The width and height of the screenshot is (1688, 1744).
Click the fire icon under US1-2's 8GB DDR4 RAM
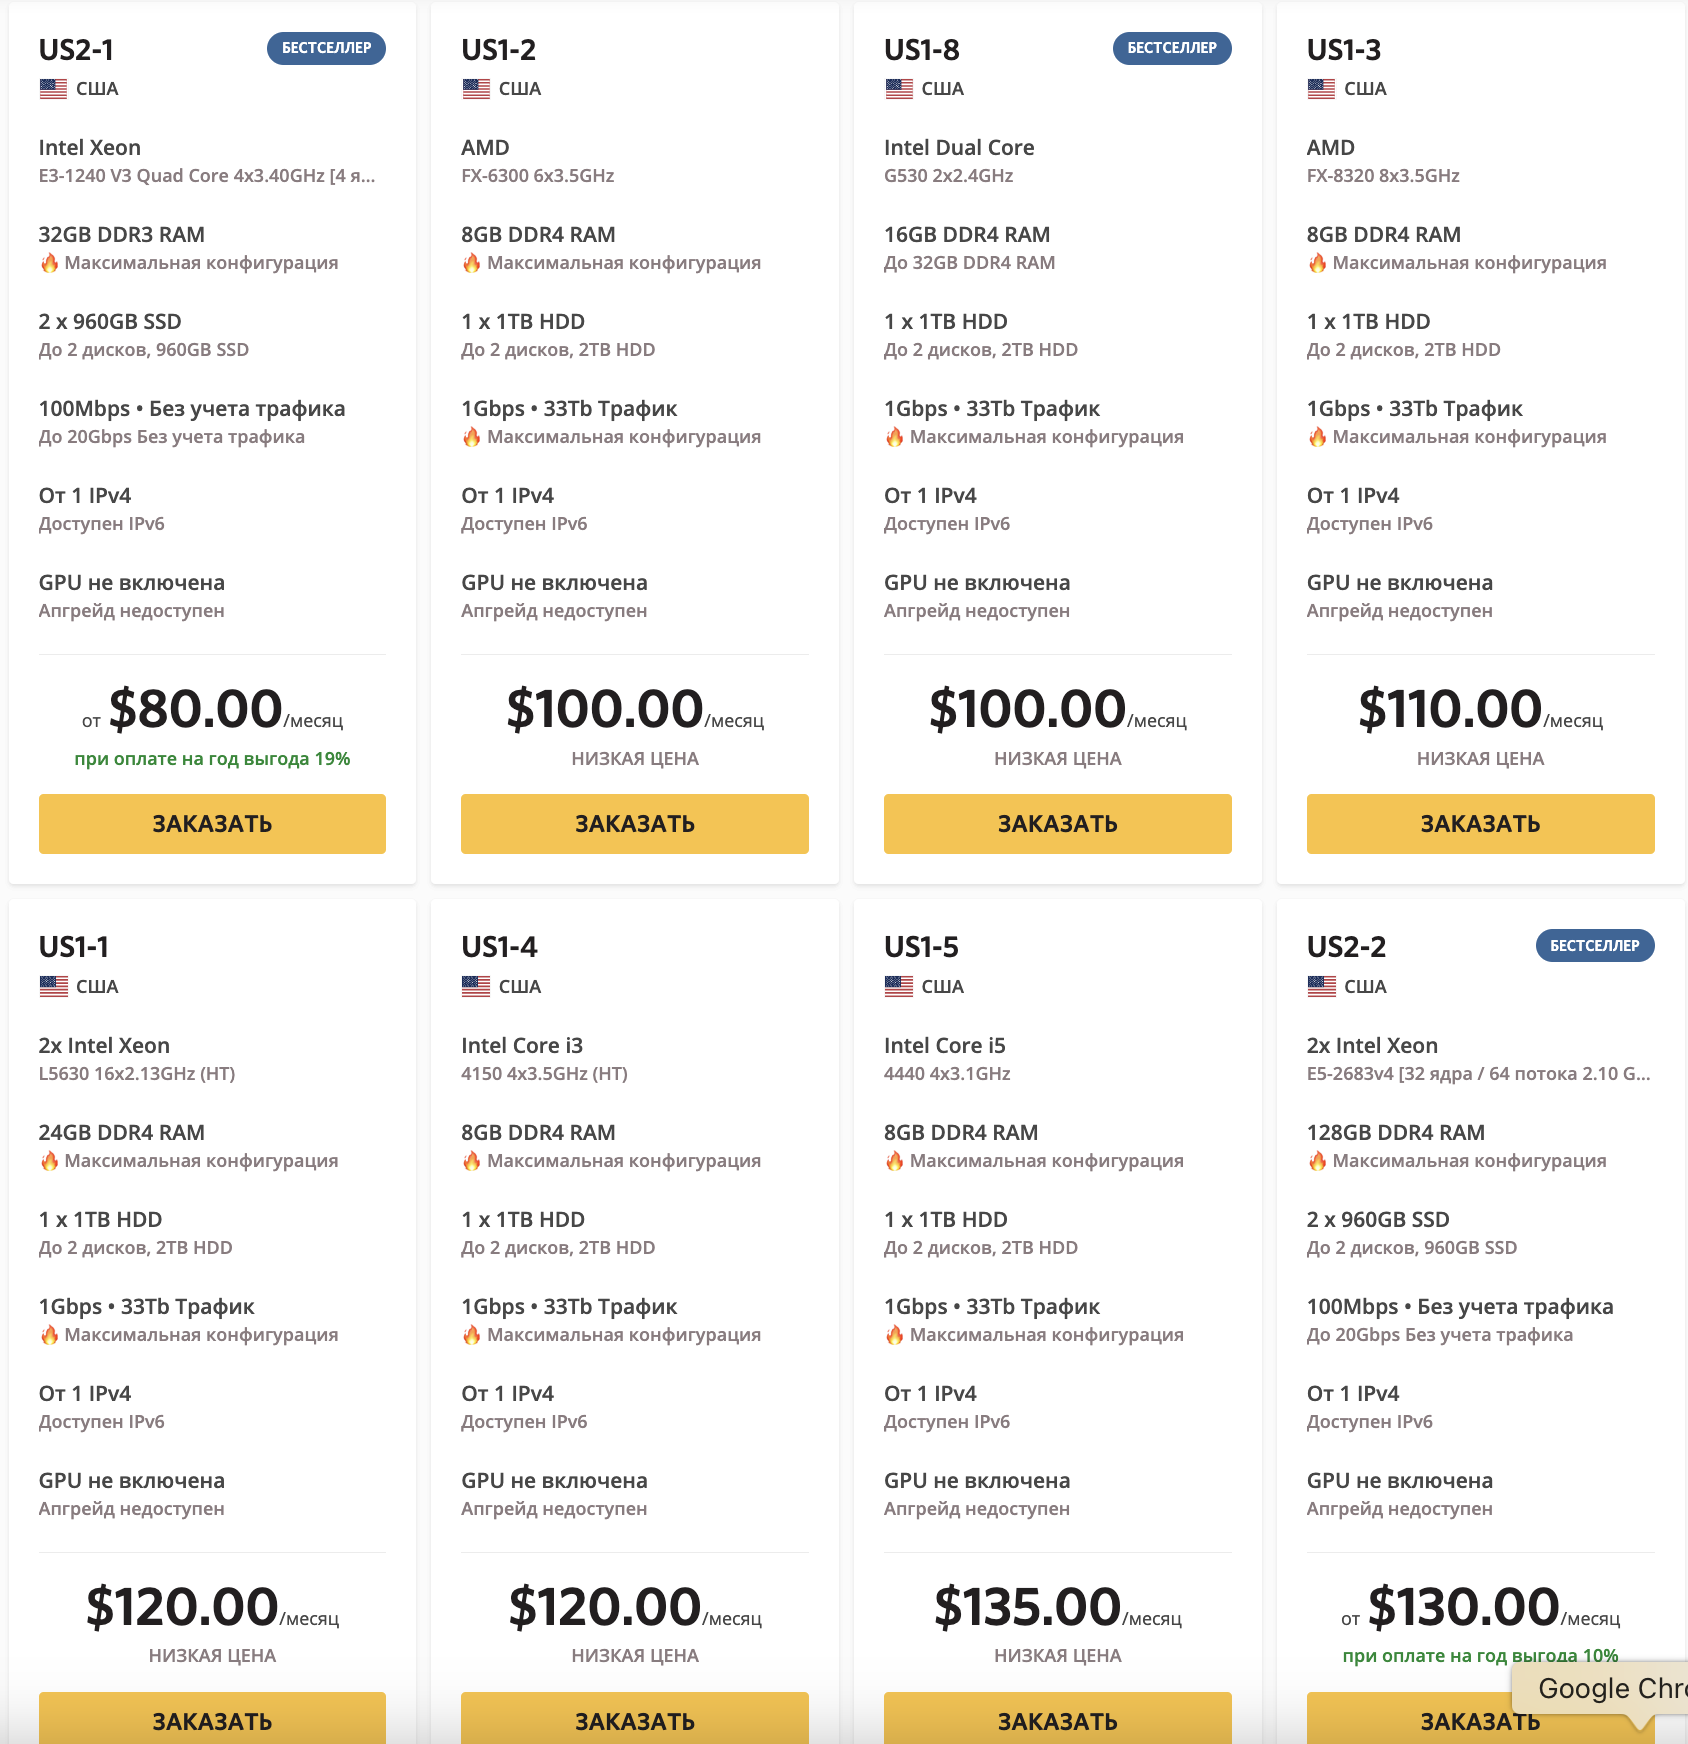(471, 263)
